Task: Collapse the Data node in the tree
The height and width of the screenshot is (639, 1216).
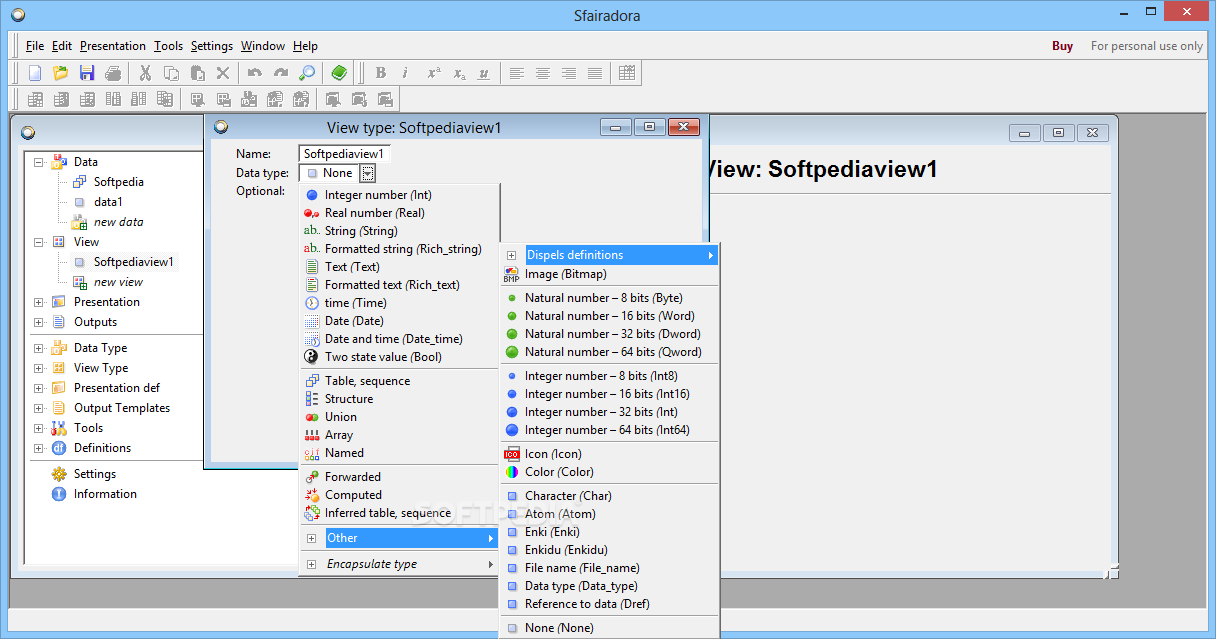Action: click(x=39, y=162)
